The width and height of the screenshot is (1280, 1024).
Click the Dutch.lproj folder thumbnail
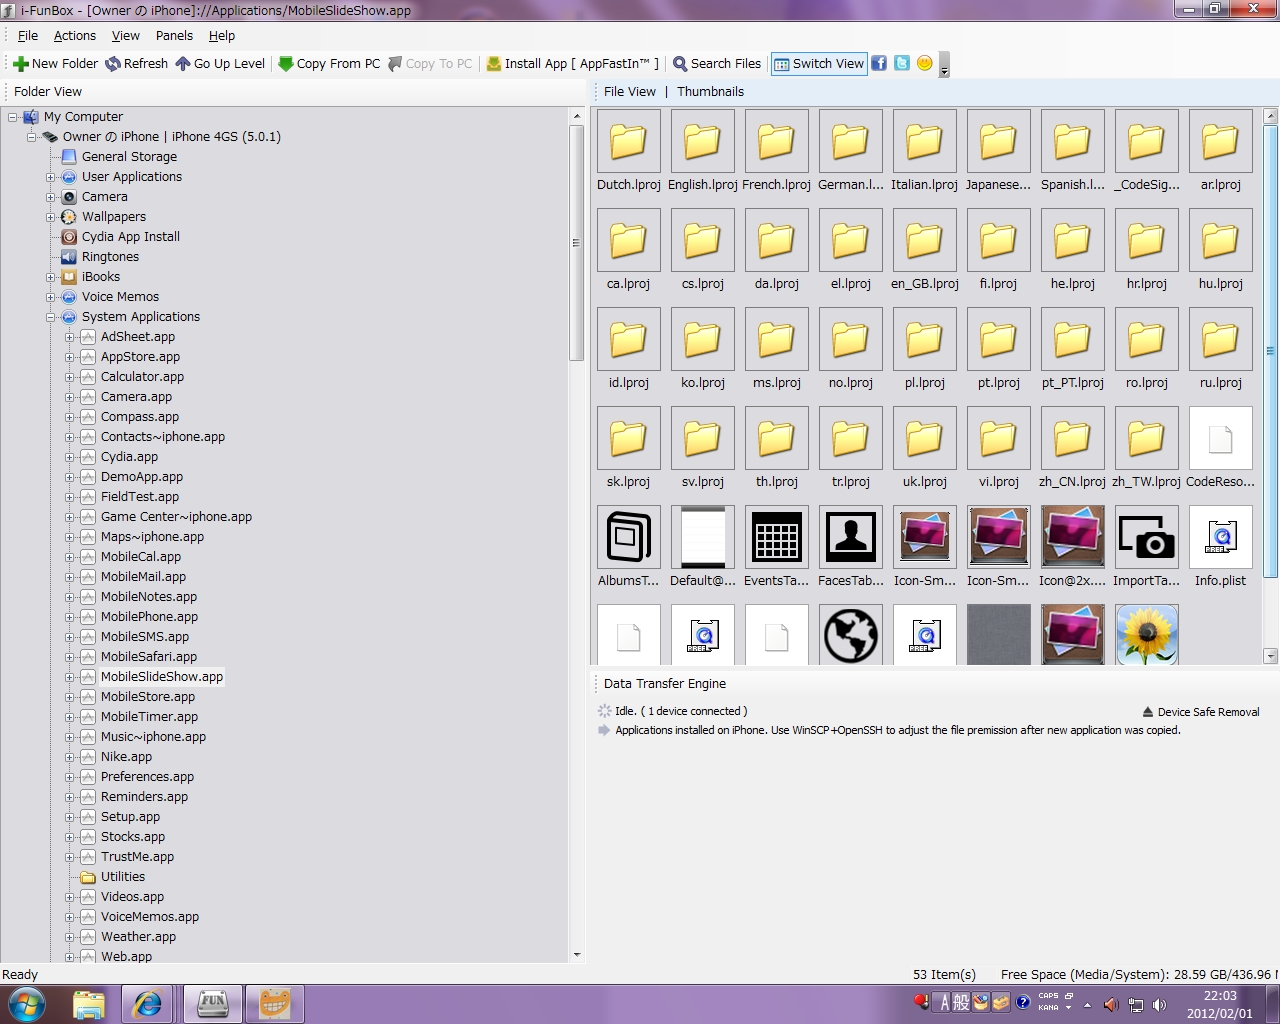point(629,142)
